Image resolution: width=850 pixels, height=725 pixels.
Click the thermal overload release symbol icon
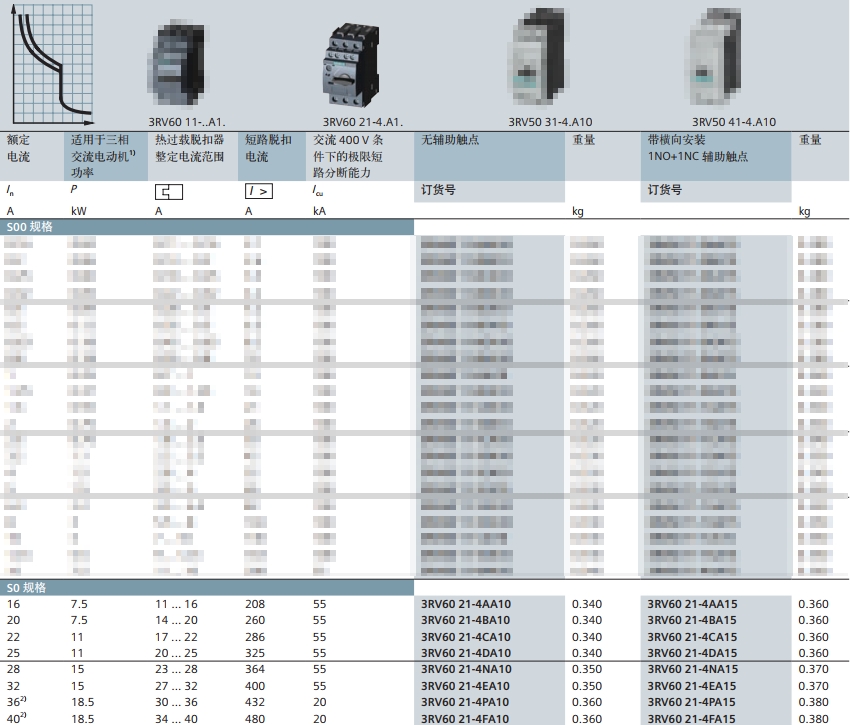click(x=169, y=191)
